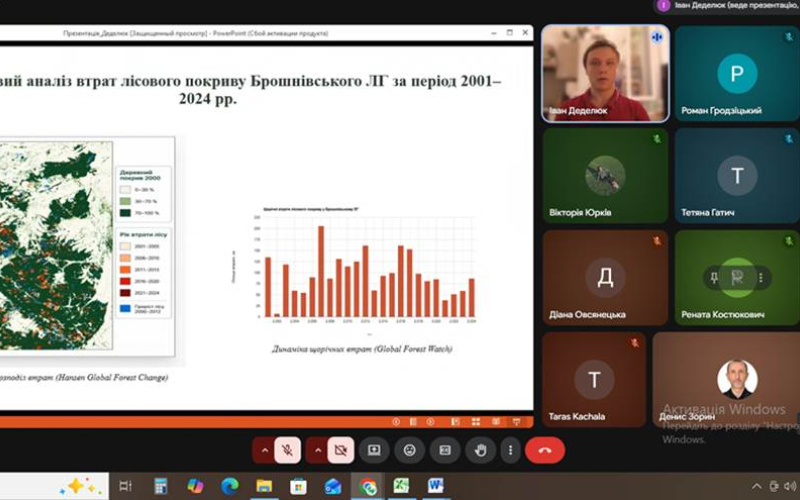Open Meet more options menu

tap(510, 450)
